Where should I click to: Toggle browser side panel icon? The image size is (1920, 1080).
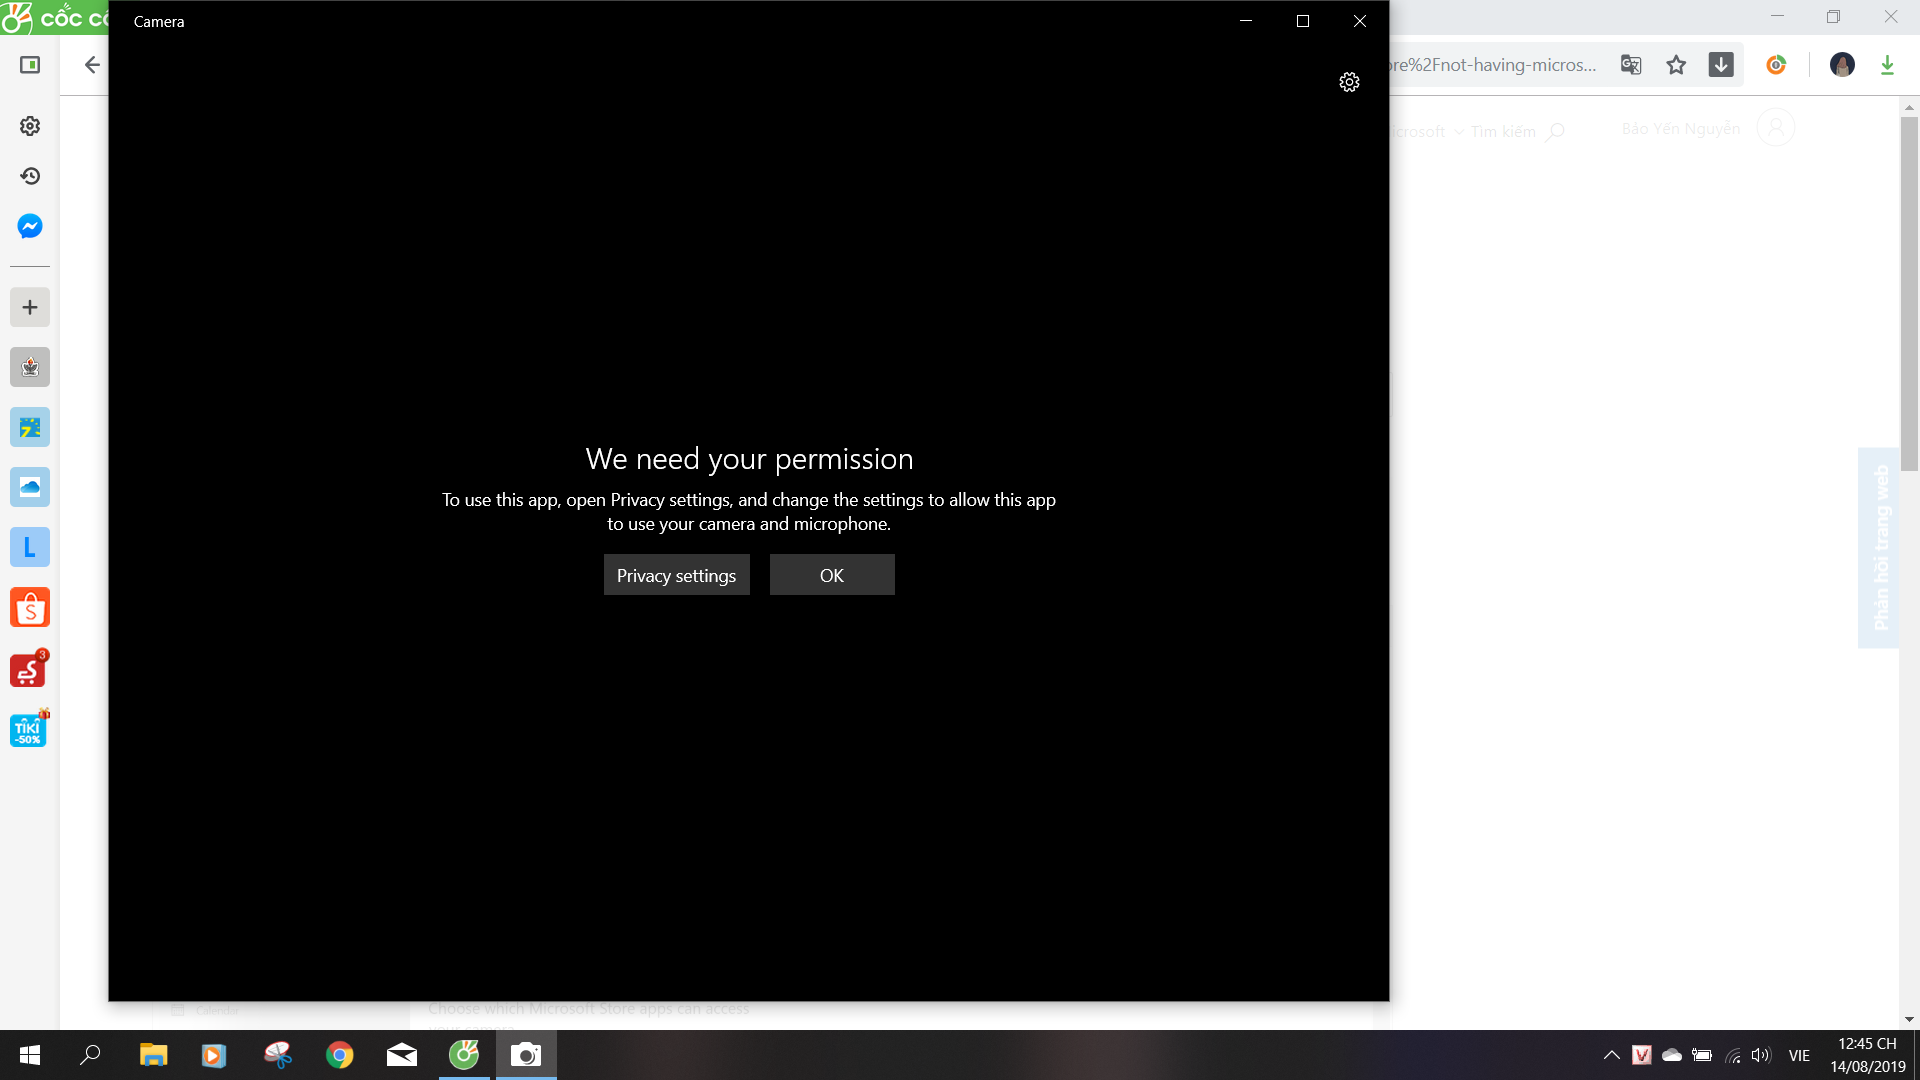tap(30, 65)
